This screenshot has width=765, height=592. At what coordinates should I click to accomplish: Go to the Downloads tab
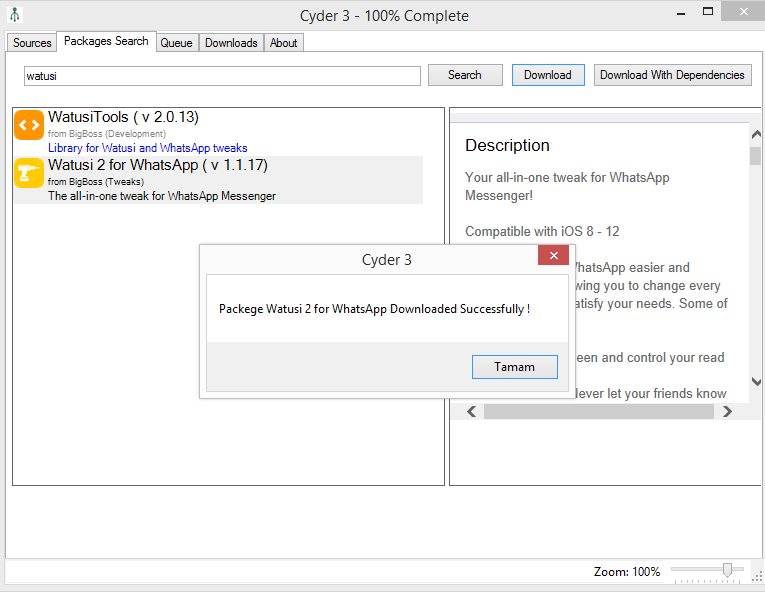[231, 43]
